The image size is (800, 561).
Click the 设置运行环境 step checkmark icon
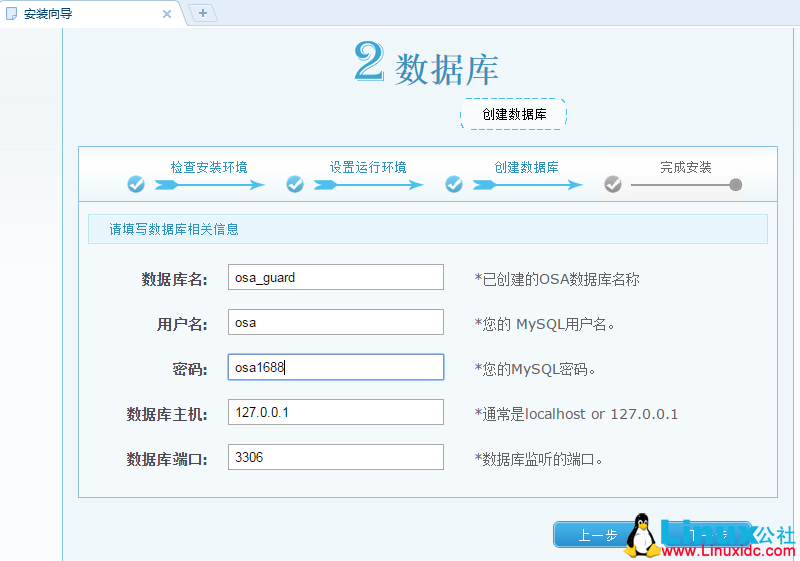pos(295,184)
